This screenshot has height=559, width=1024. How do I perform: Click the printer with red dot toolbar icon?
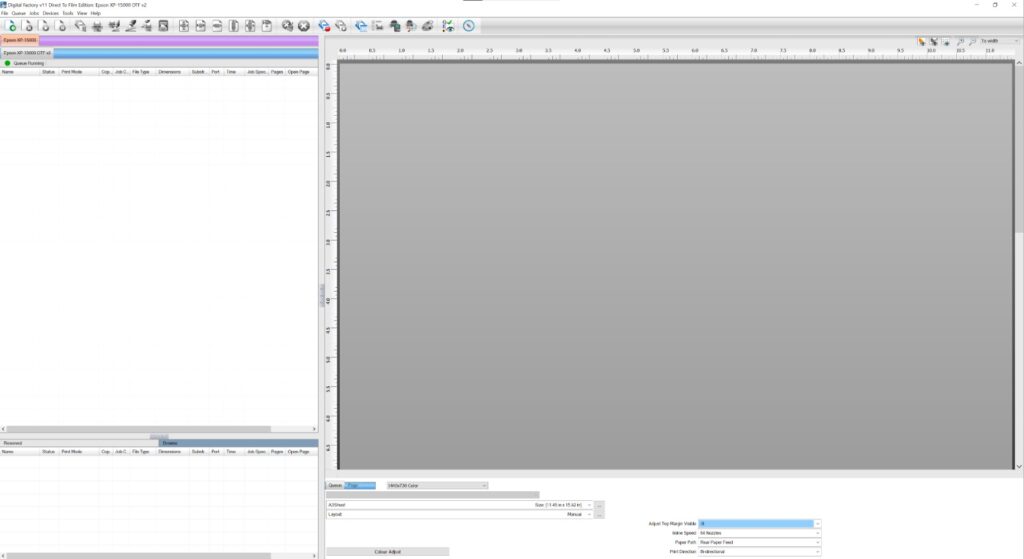click(x=325, y=26)
